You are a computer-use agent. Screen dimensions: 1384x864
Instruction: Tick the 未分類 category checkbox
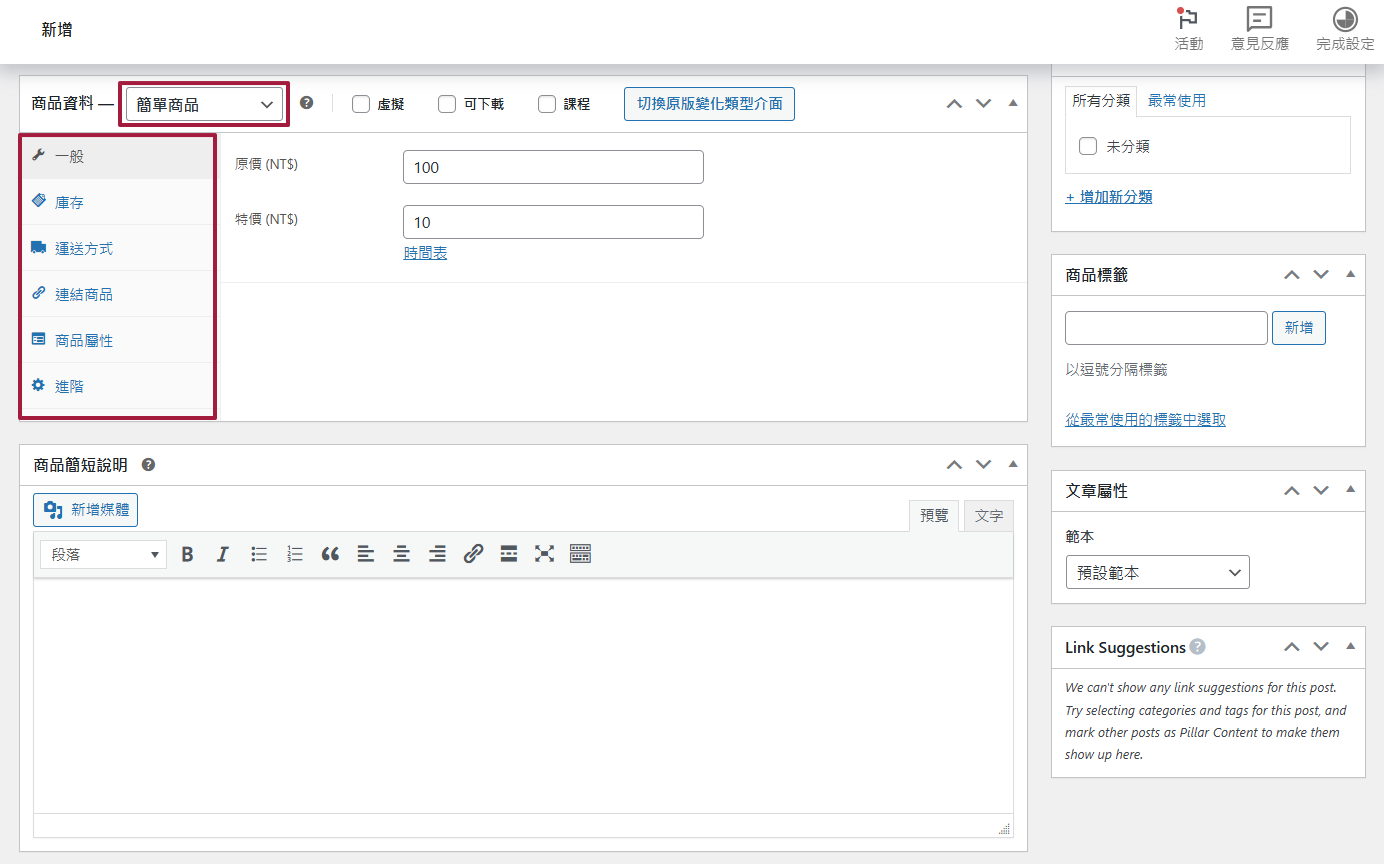tap(1088, 147)
